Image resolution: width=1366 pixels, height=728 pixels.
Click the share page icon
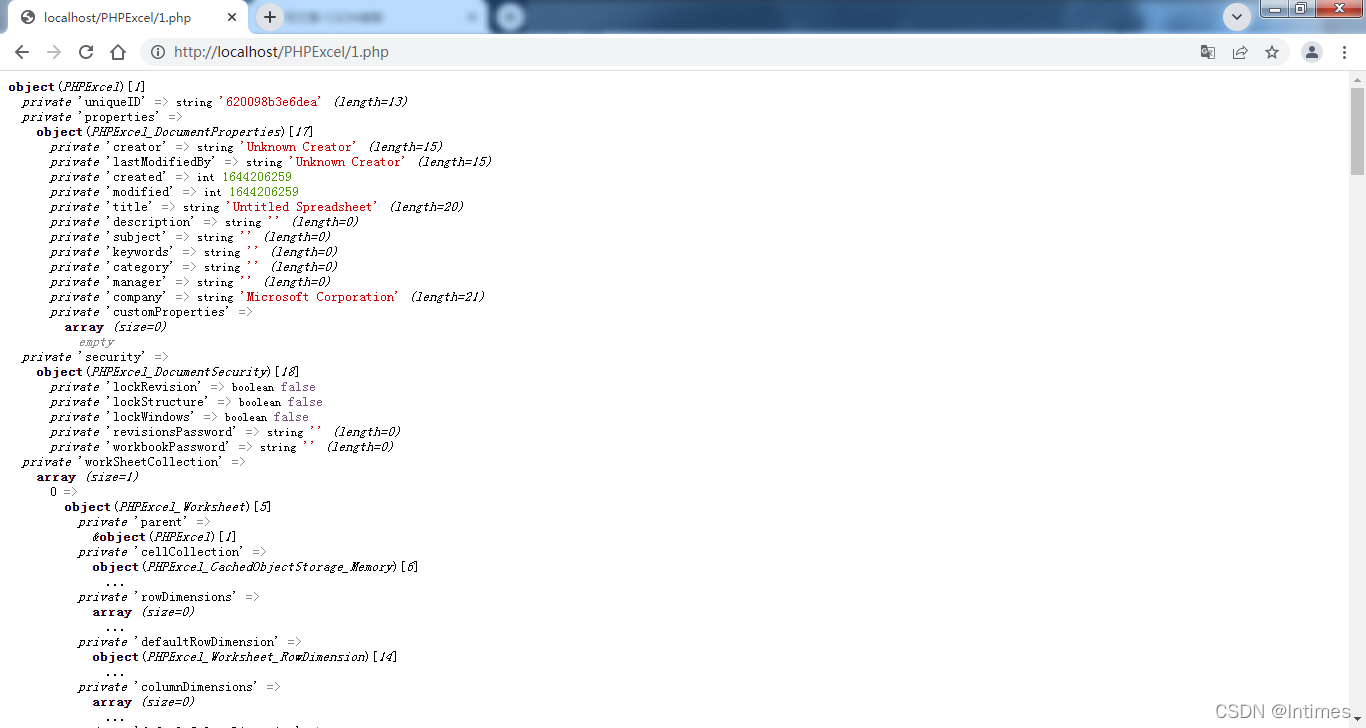1240,52
